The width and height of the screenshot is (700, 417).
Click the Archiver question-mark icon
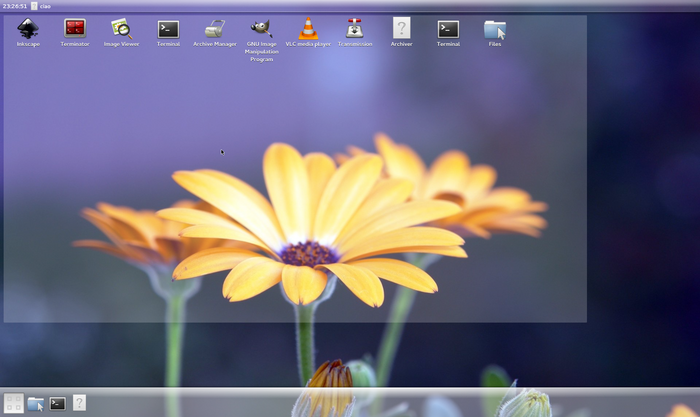click(x=401, y=29)
